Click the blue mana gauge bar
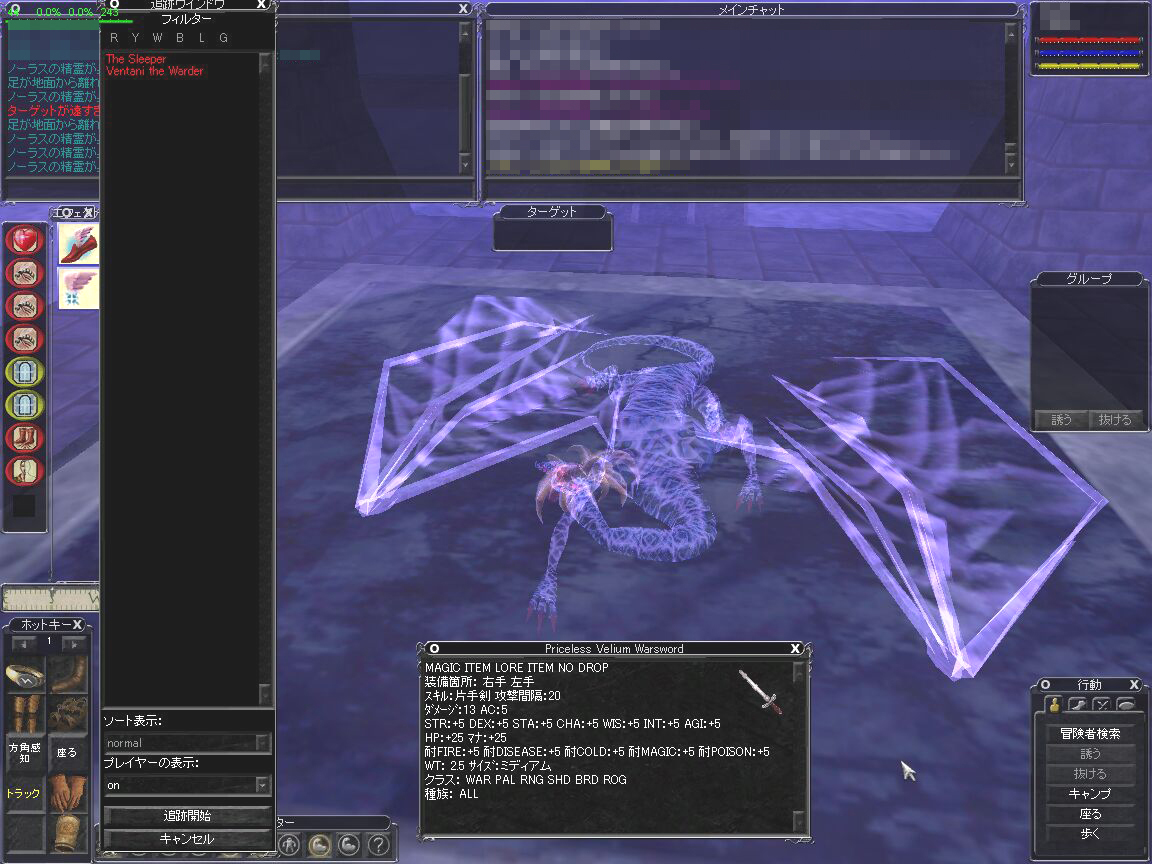 click(1089, 53)
